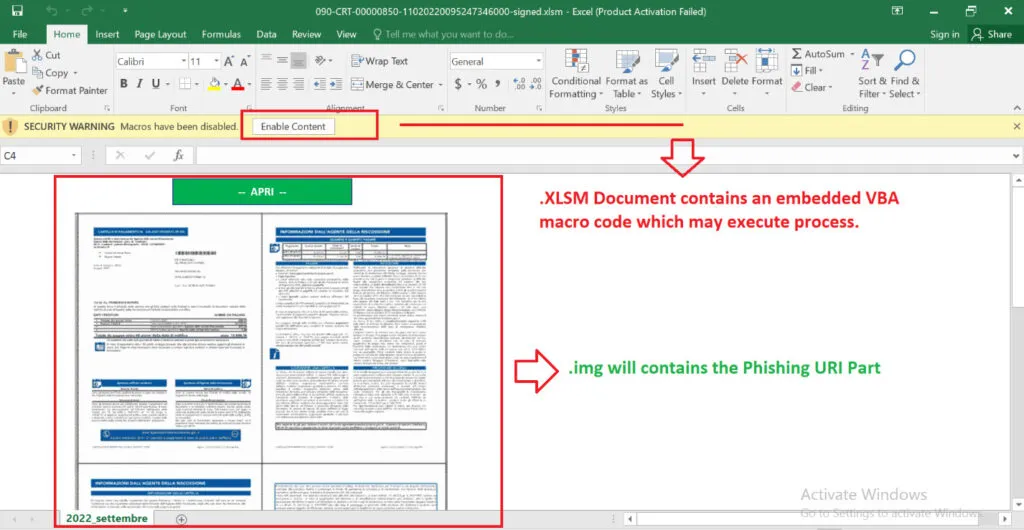Toggle Italic formatting

pos(140,84)
